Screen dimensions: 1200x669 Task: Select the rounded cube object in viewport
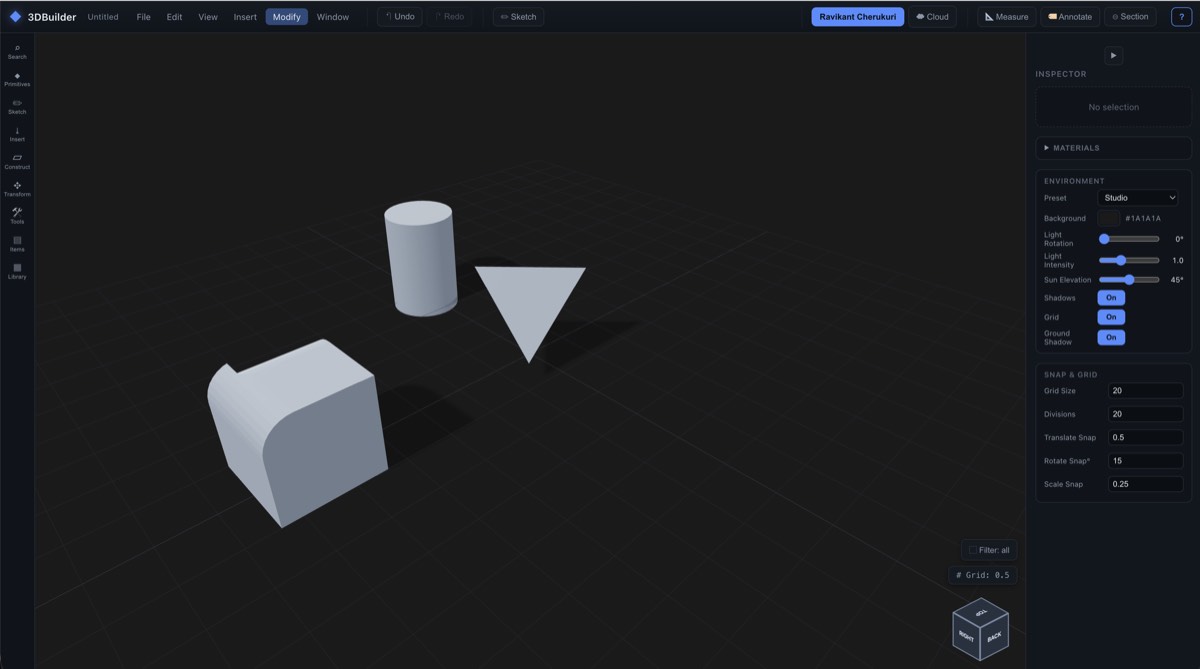coord(297,432)
